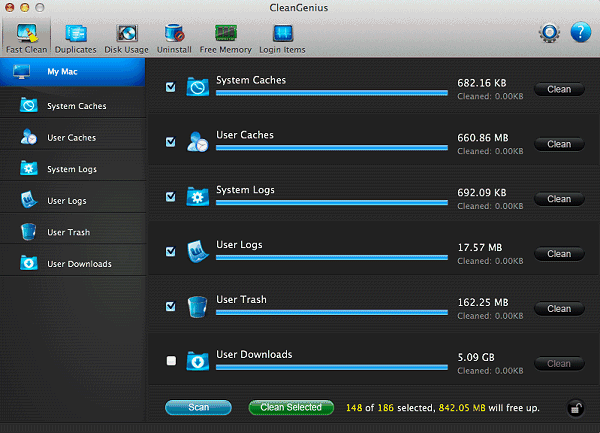Open settings via the gear icon
Screen dimensions: 600x433
click(x=548, y=32)
